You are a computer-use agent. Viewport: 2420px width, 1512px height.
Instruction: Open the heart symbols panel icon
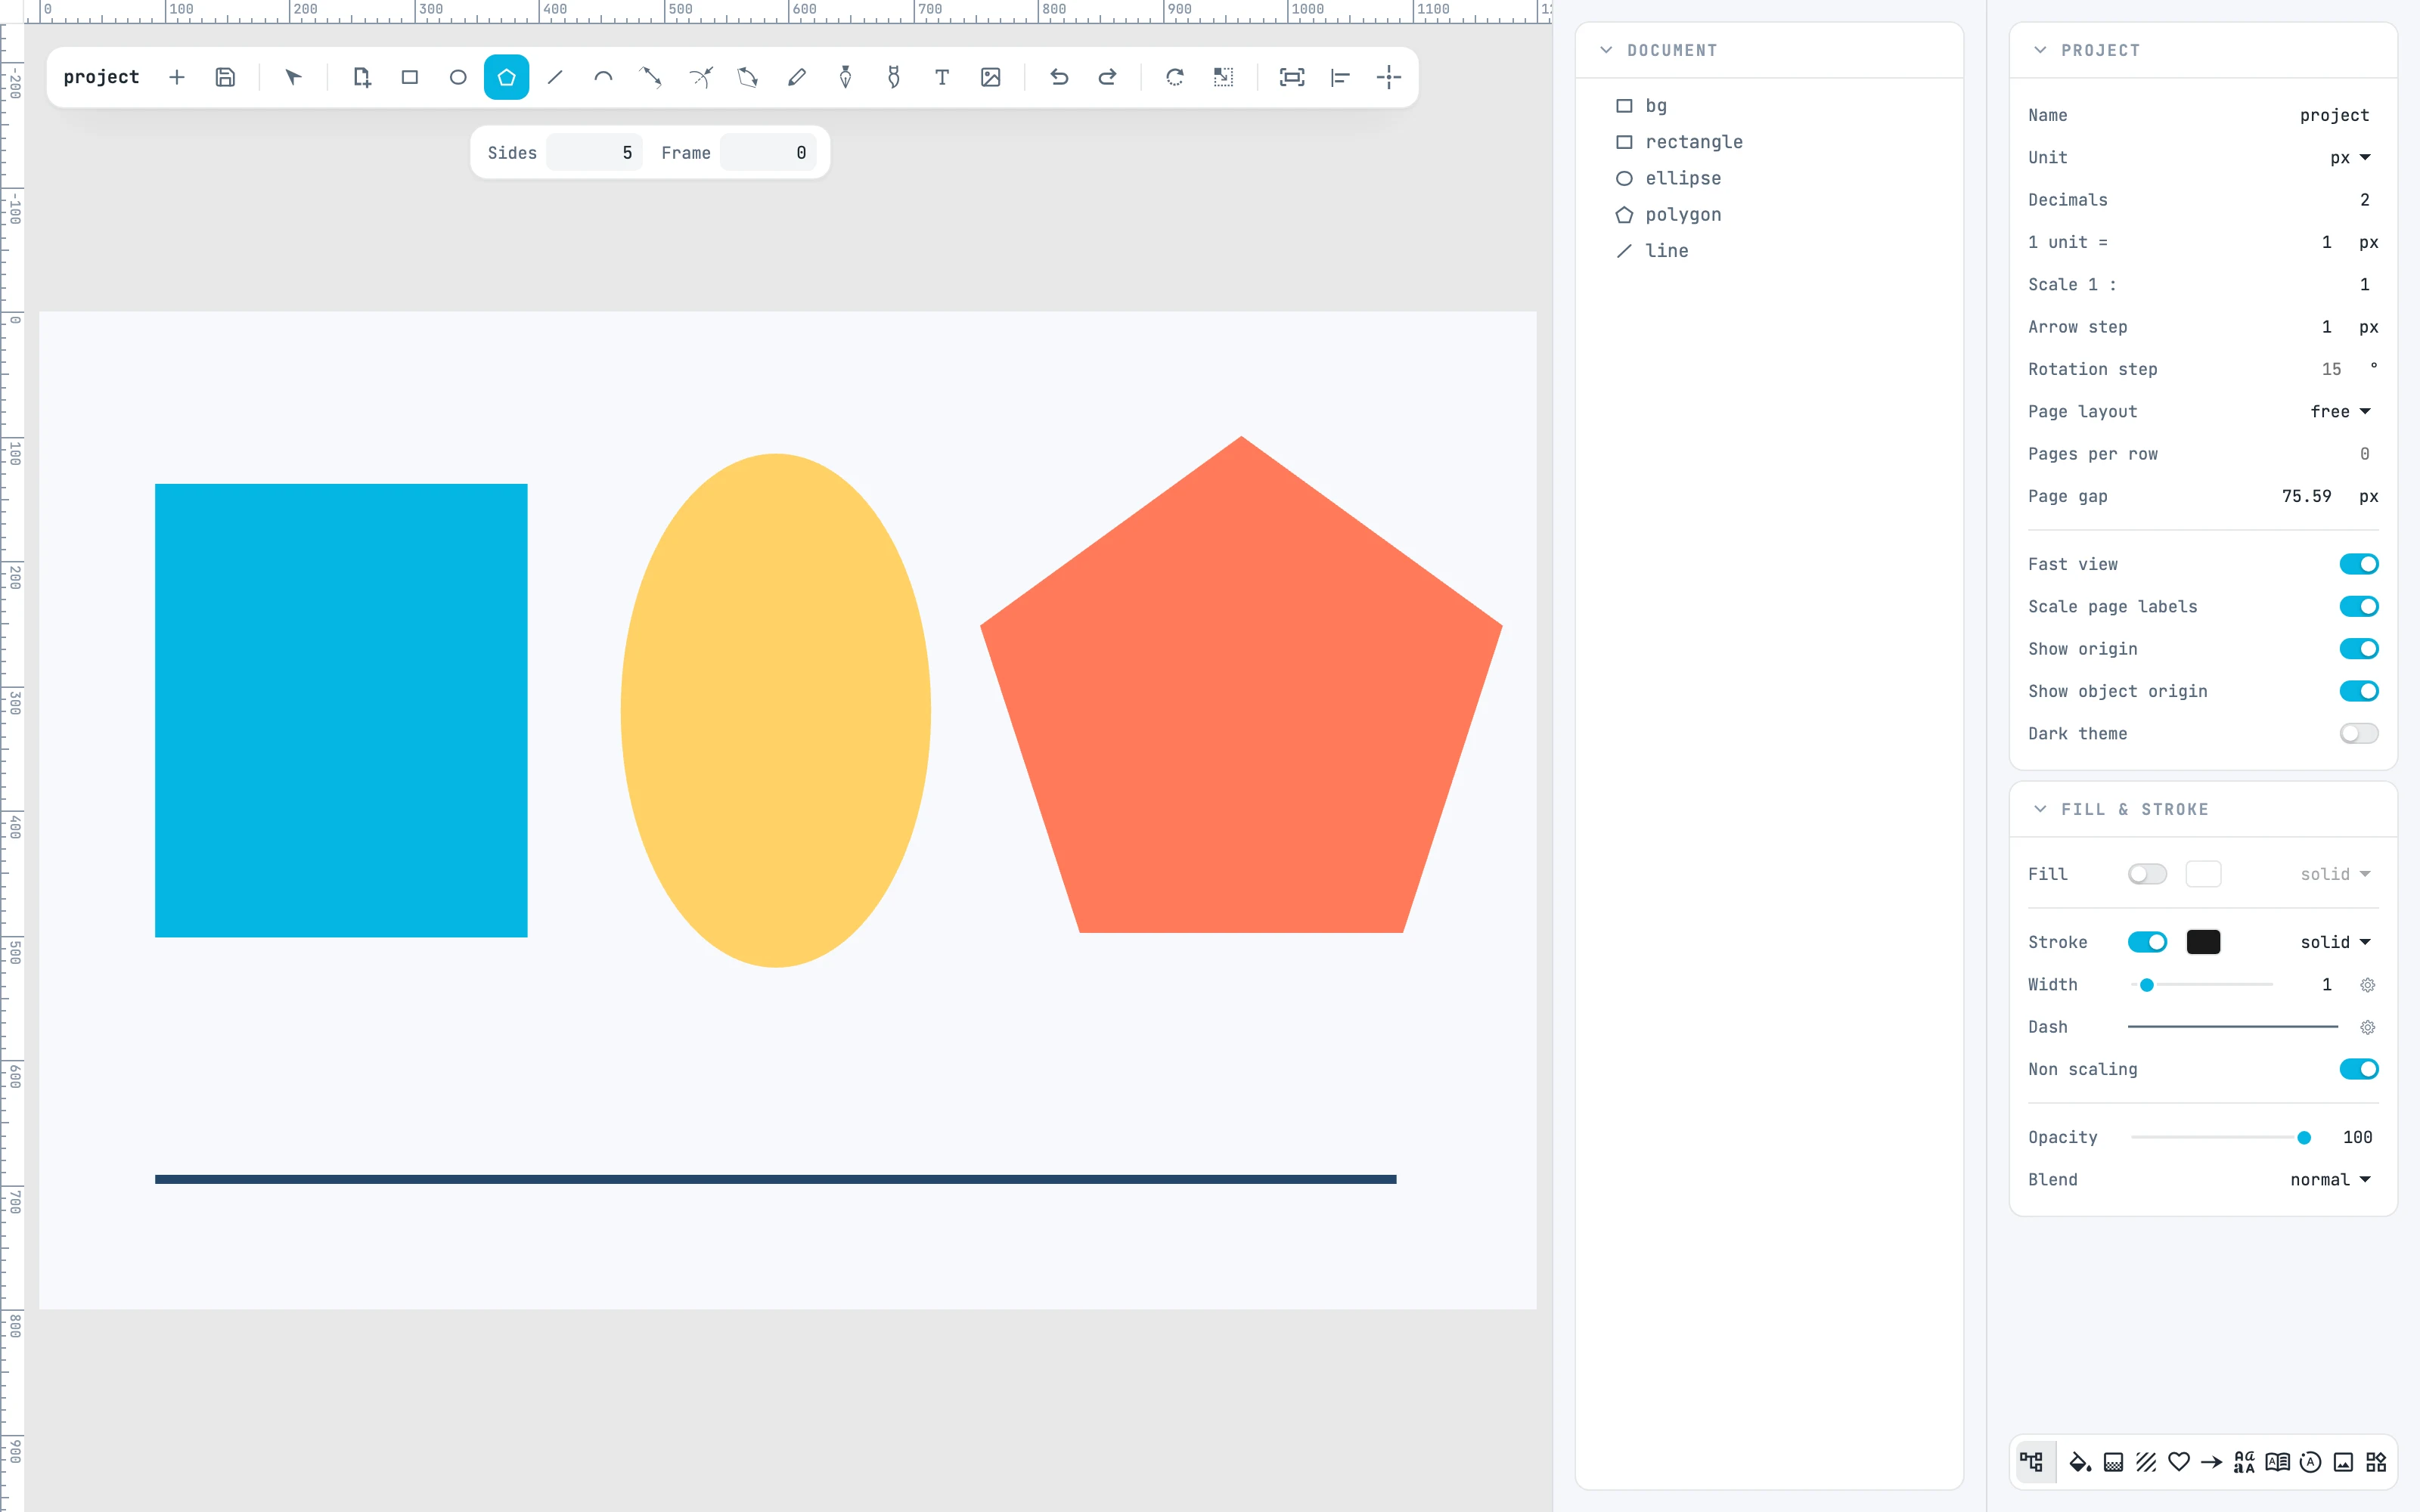tap(2179, 1462)
